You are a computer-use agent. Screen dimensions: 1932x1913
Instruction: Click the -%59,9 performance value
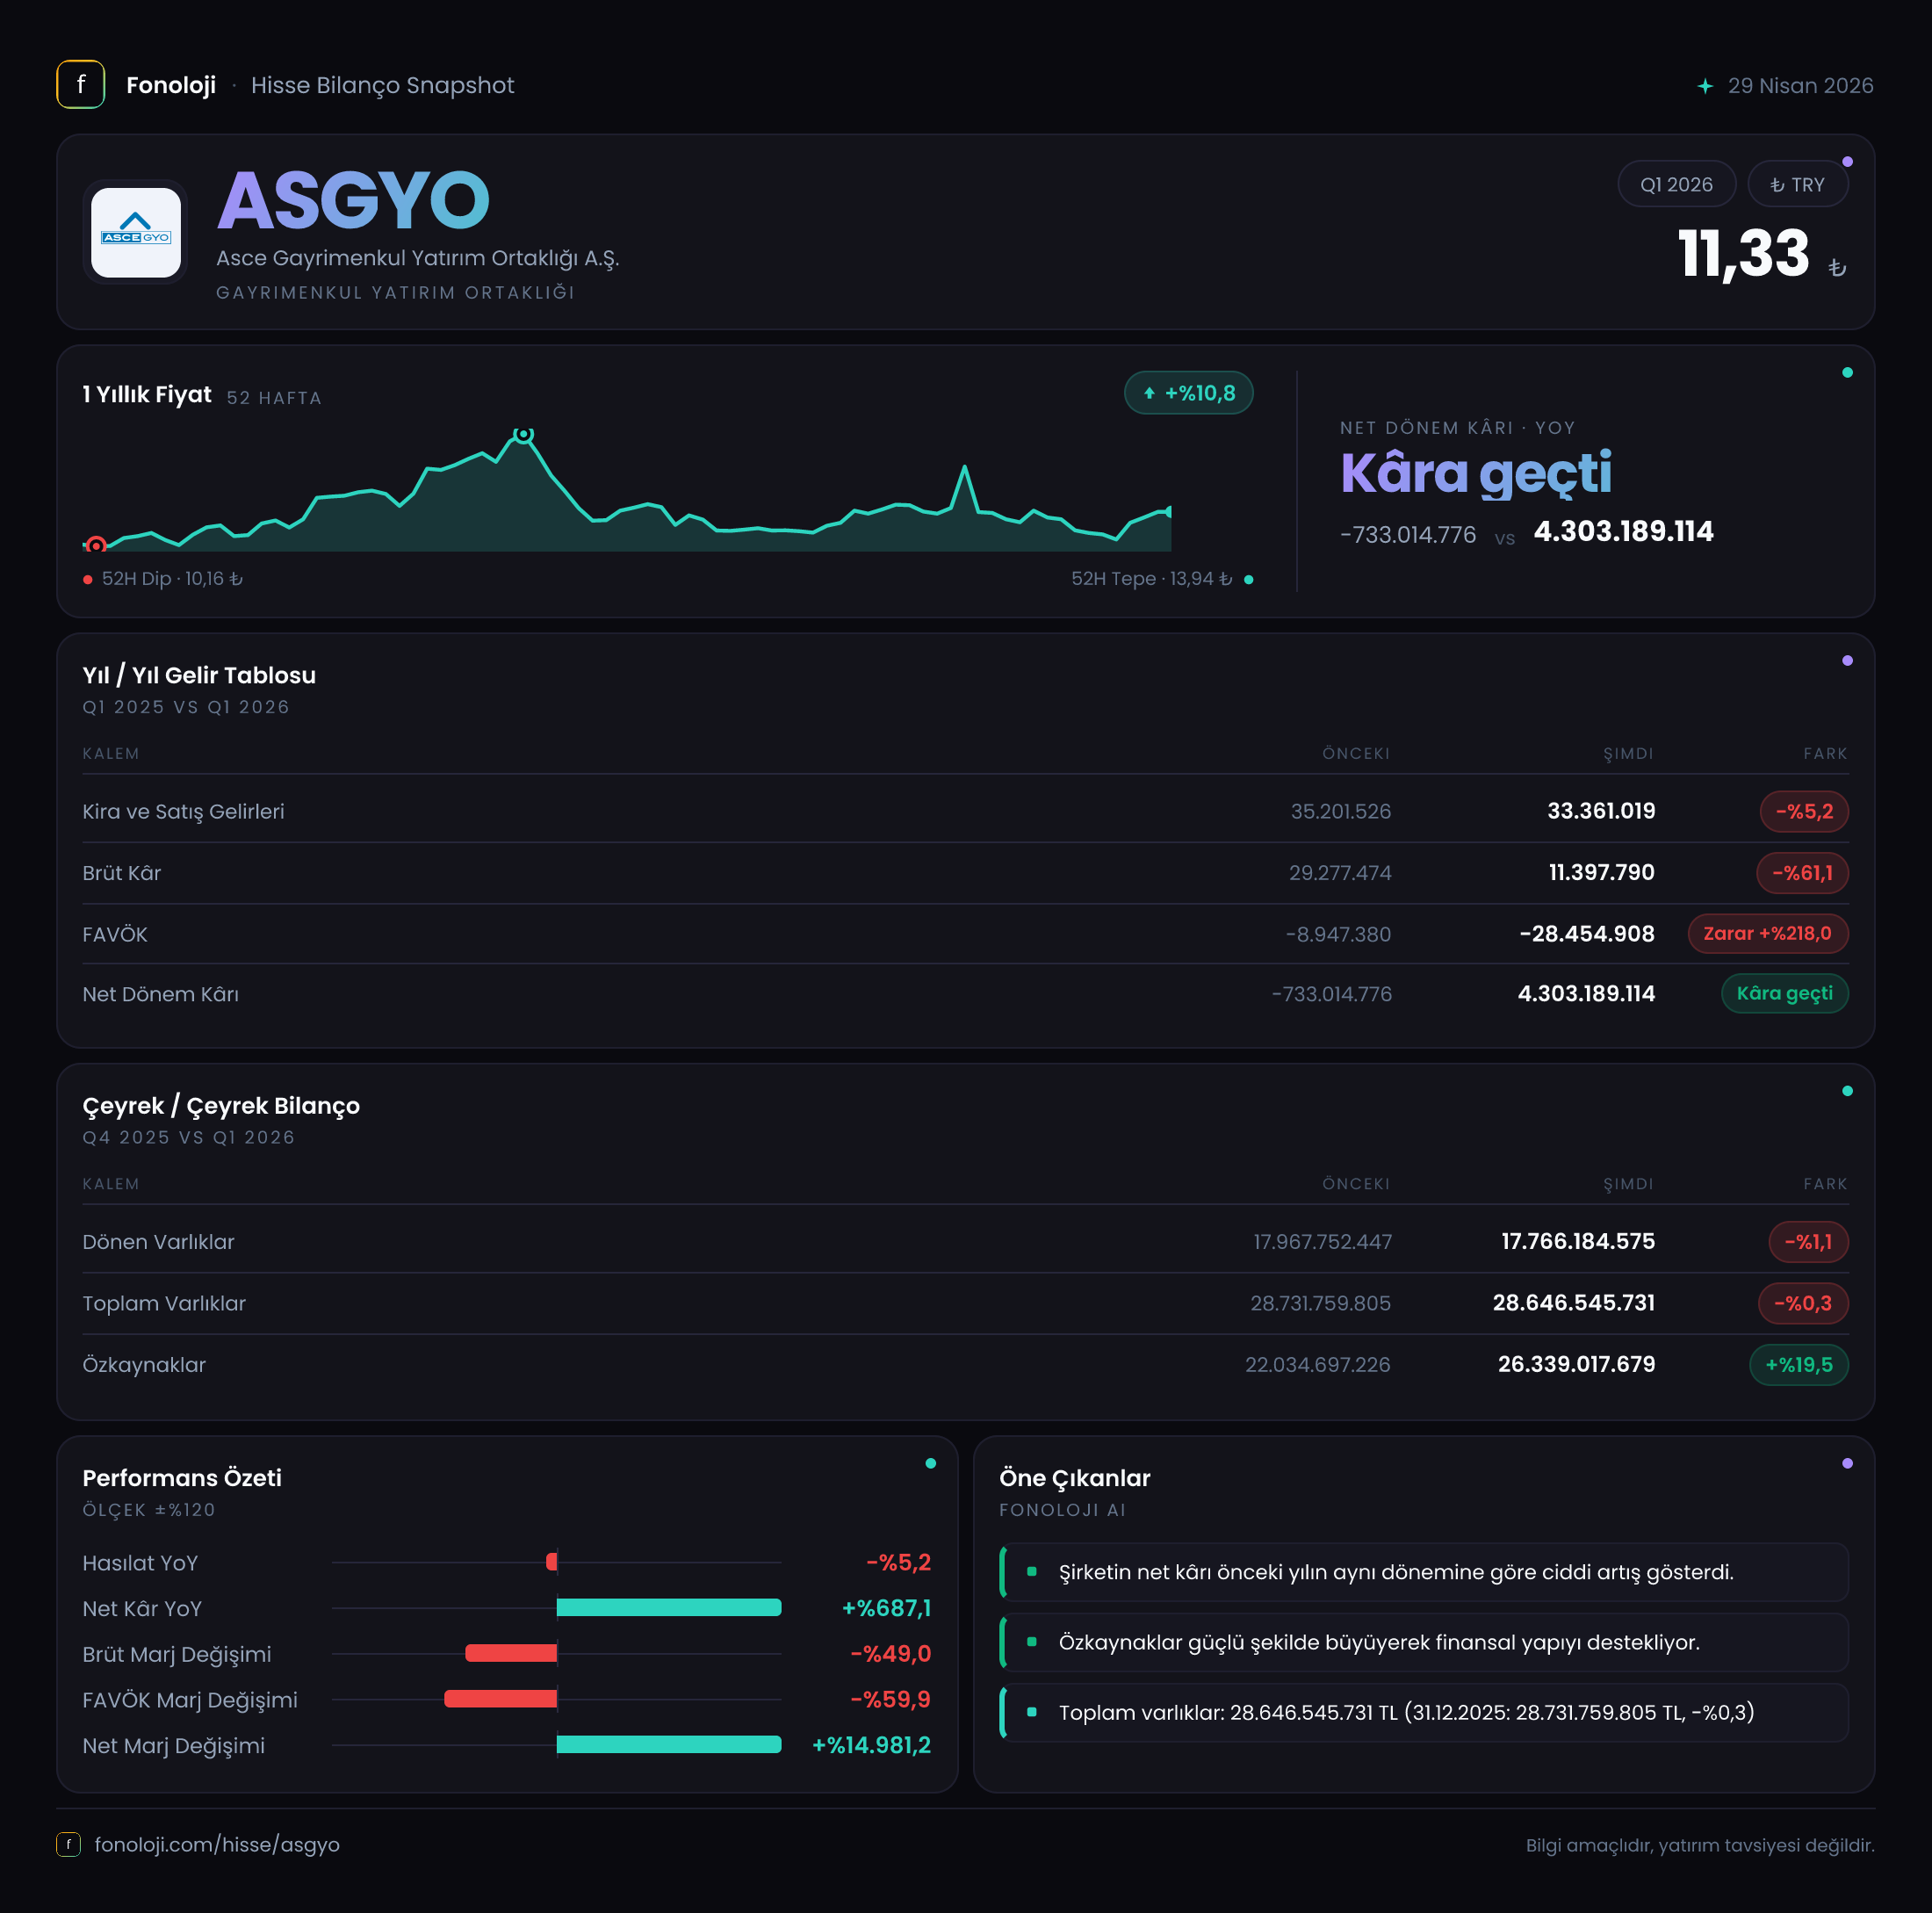click(x=891, y=1699)
